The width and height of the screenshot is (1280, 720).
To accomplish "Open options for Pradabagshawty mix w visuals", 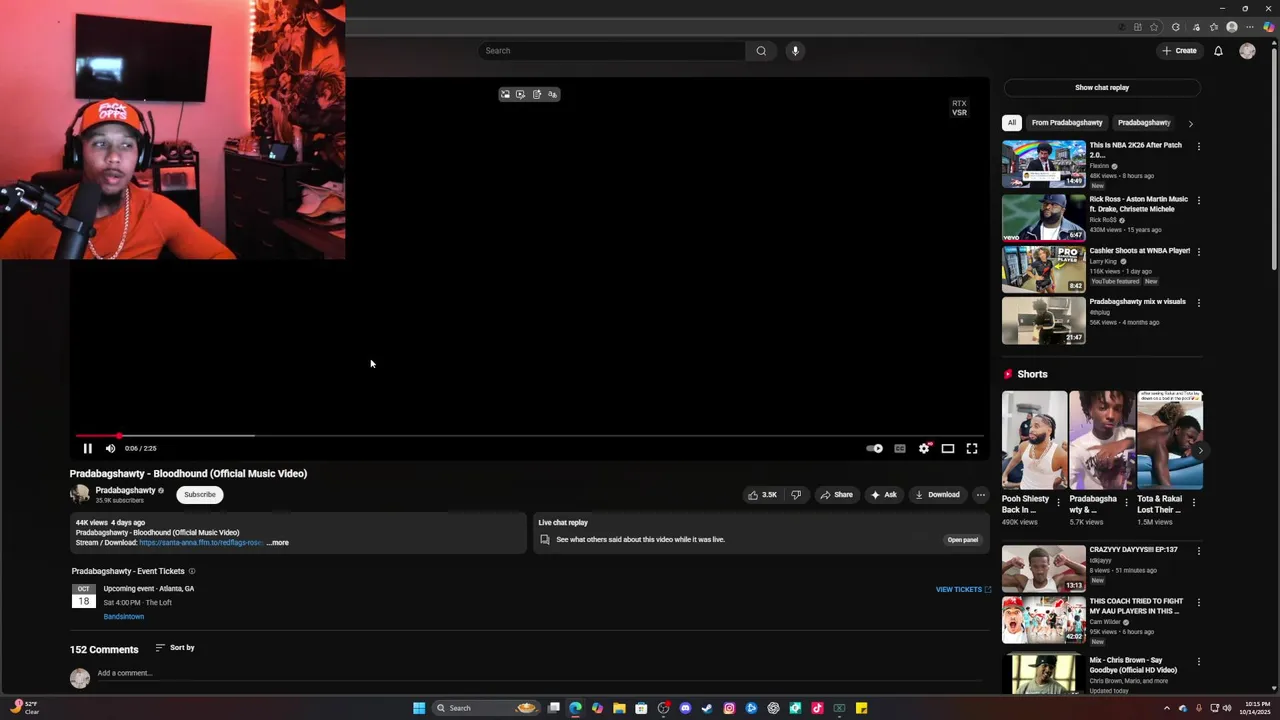I will point(1199,303).
